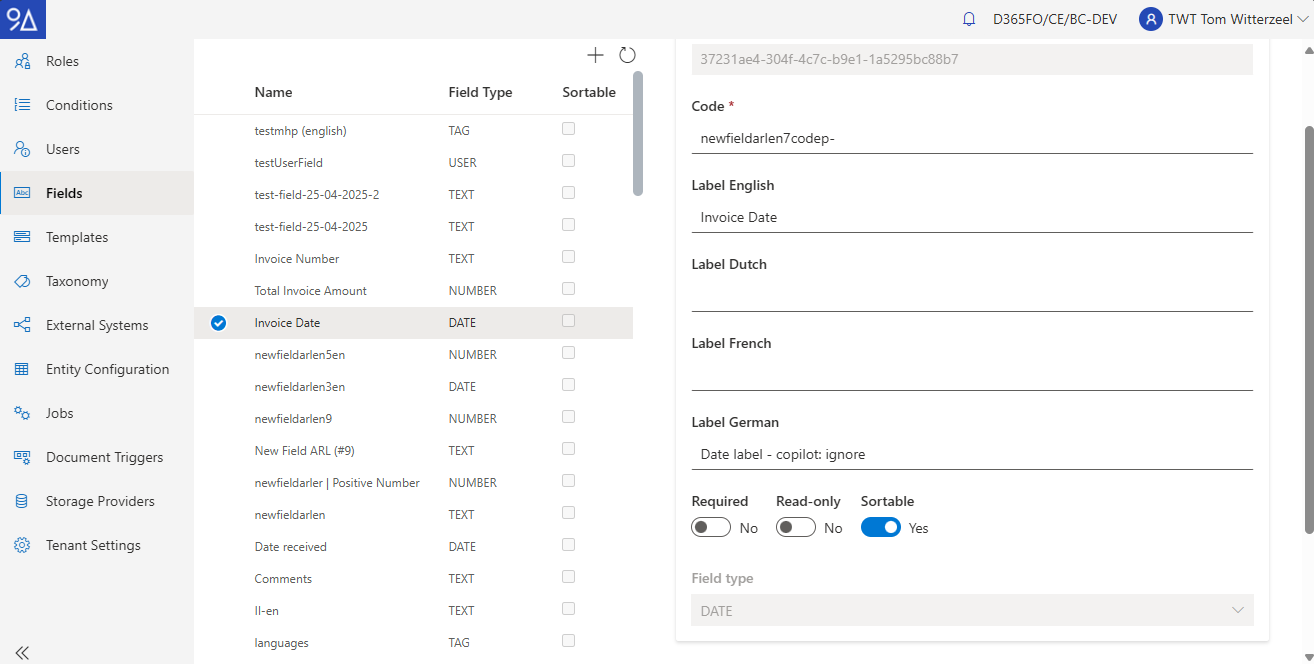Click the Conditions list icon
Image resolution: width=1314 pixels, height=664 pixels.
pos(22,105)
